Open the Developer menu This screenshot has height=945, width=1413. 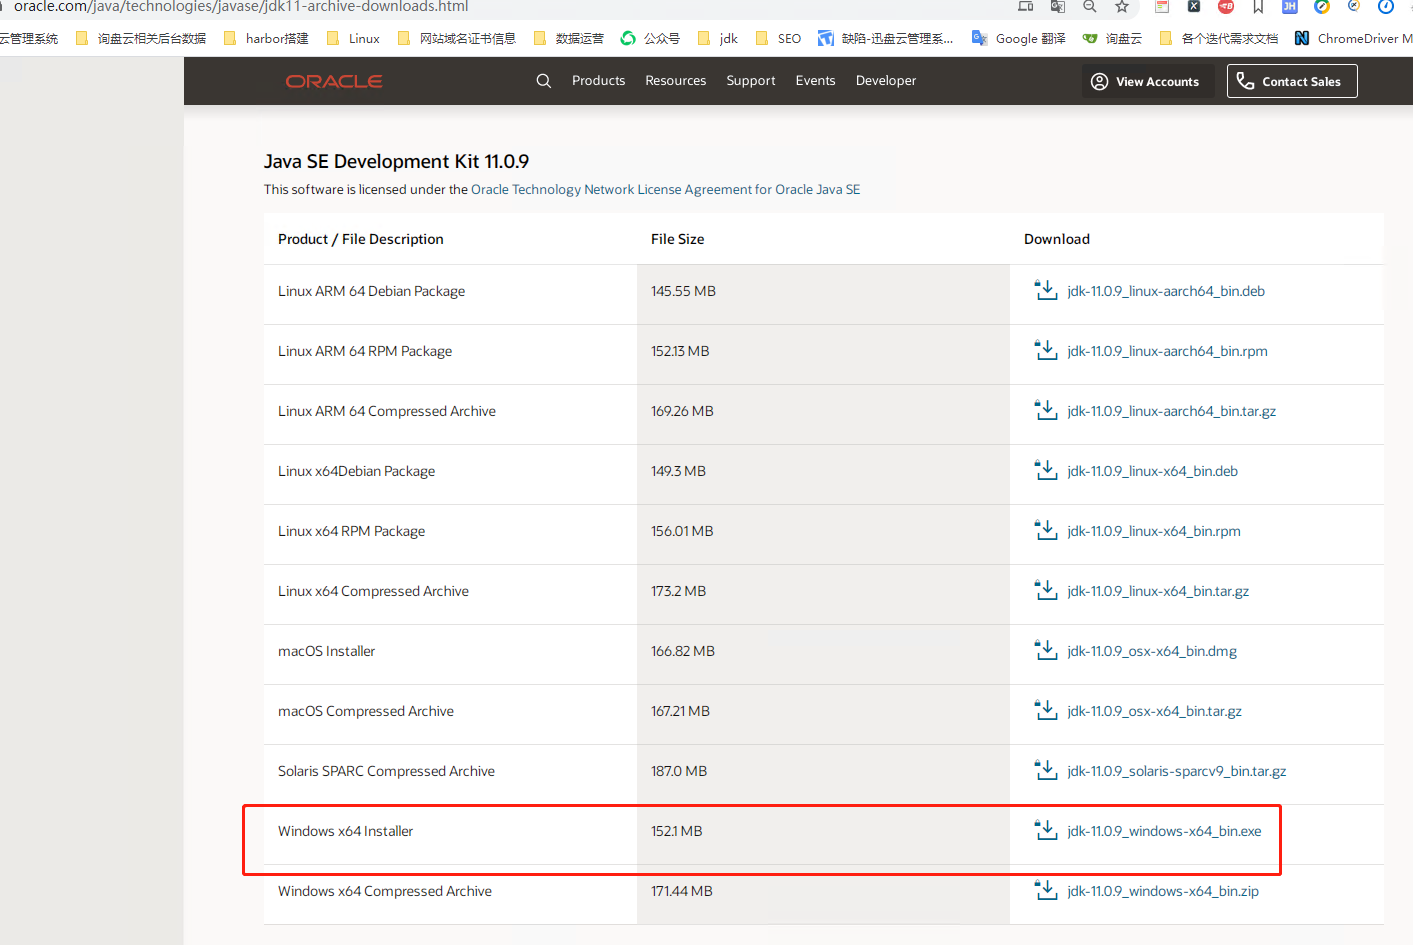pyautogui.click(x=886, y=81)
